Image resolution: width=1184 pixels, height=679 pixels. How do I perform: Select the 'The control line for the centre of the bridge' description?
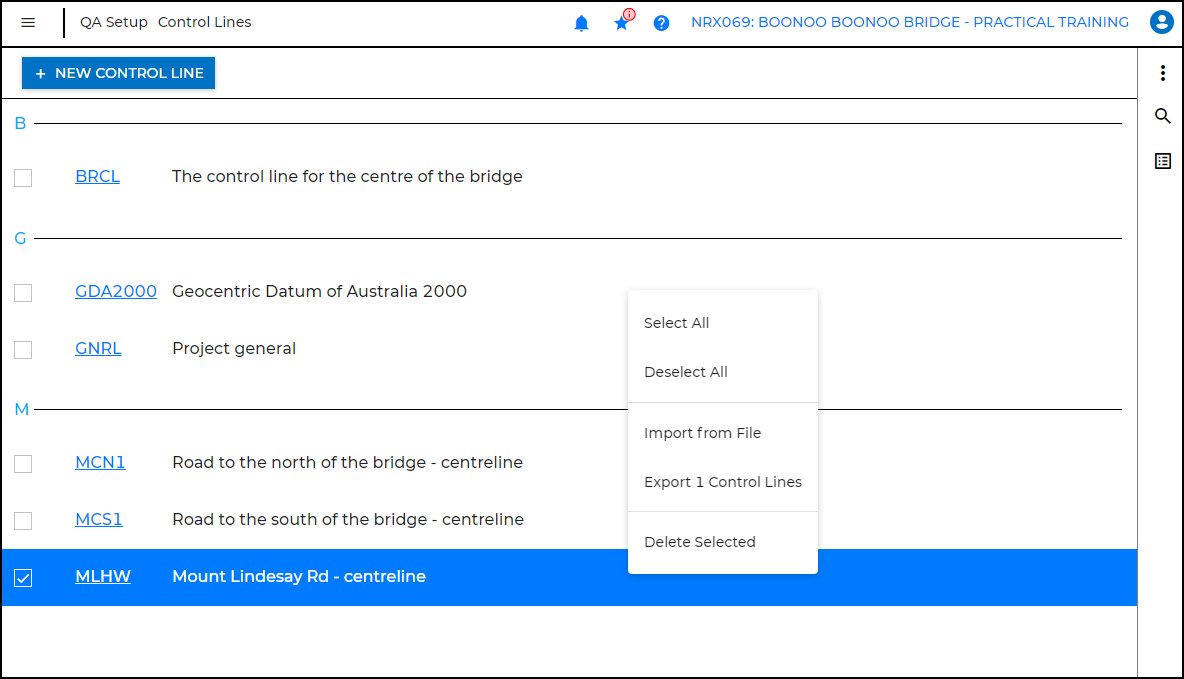point(347,177)
